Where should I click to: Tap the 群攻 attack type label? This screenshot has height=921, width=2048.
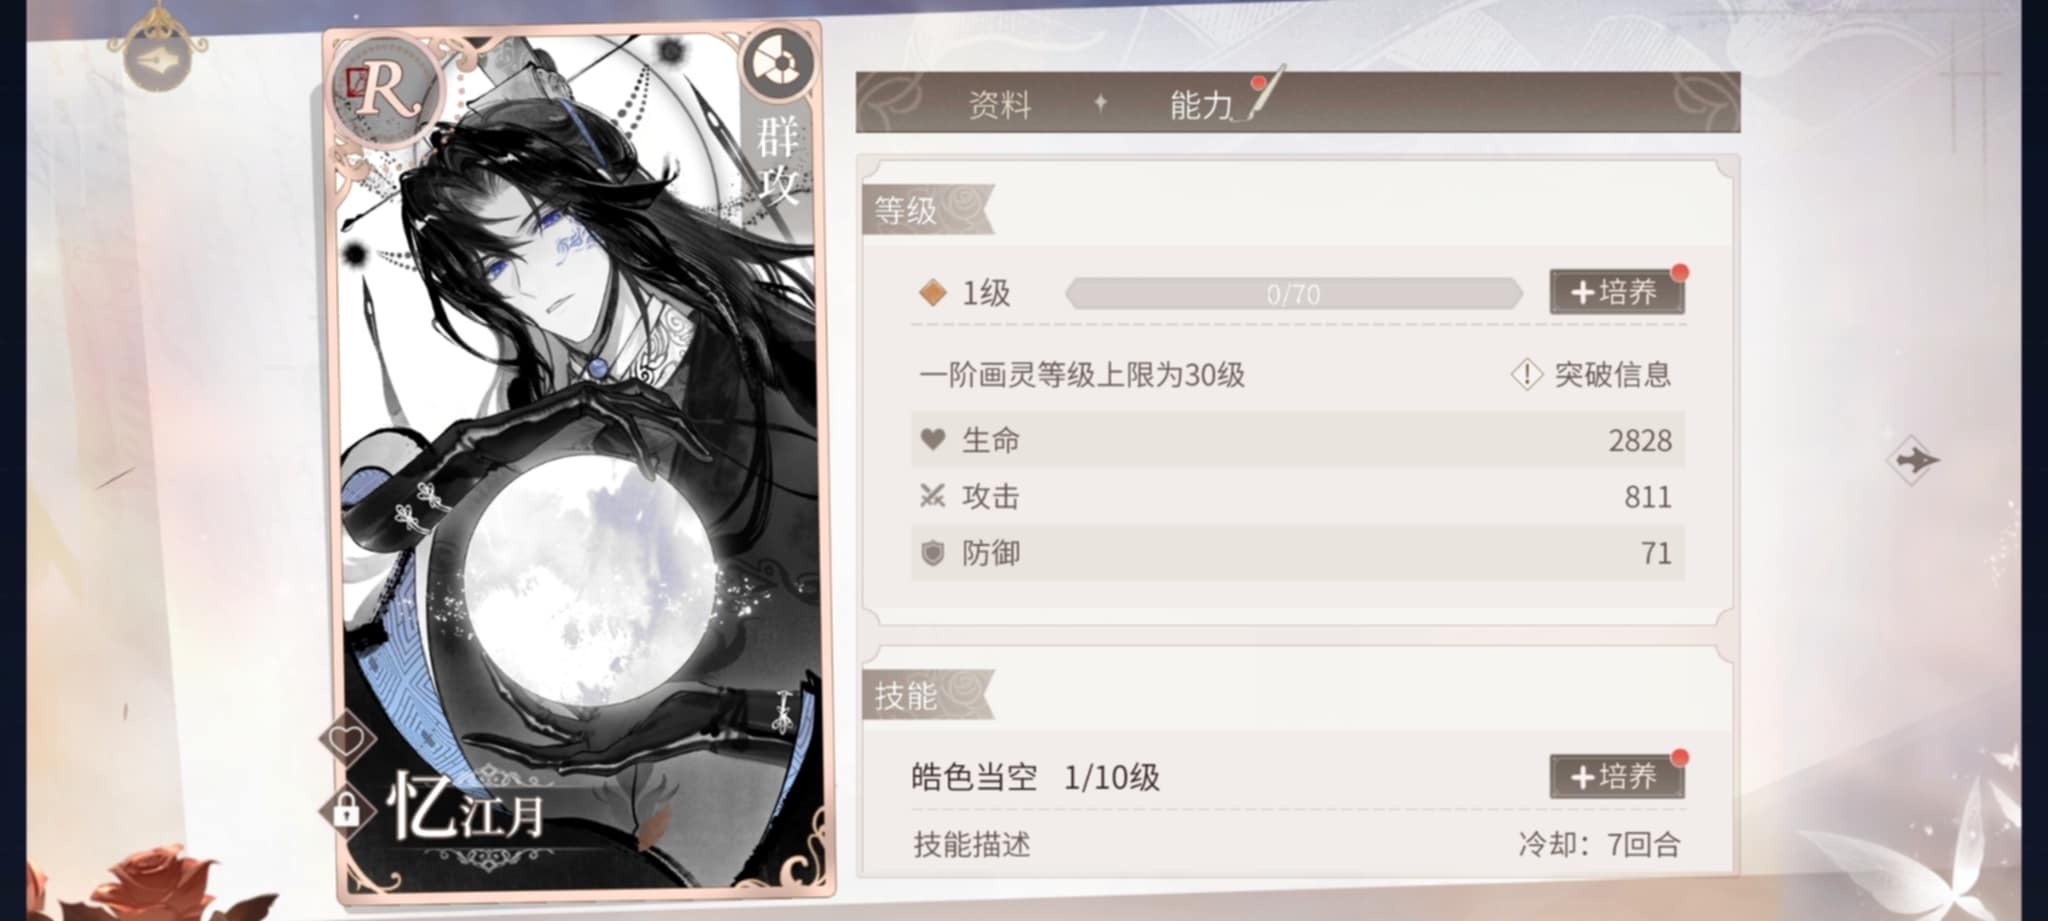pyautogui.click(x=777, y=160)
